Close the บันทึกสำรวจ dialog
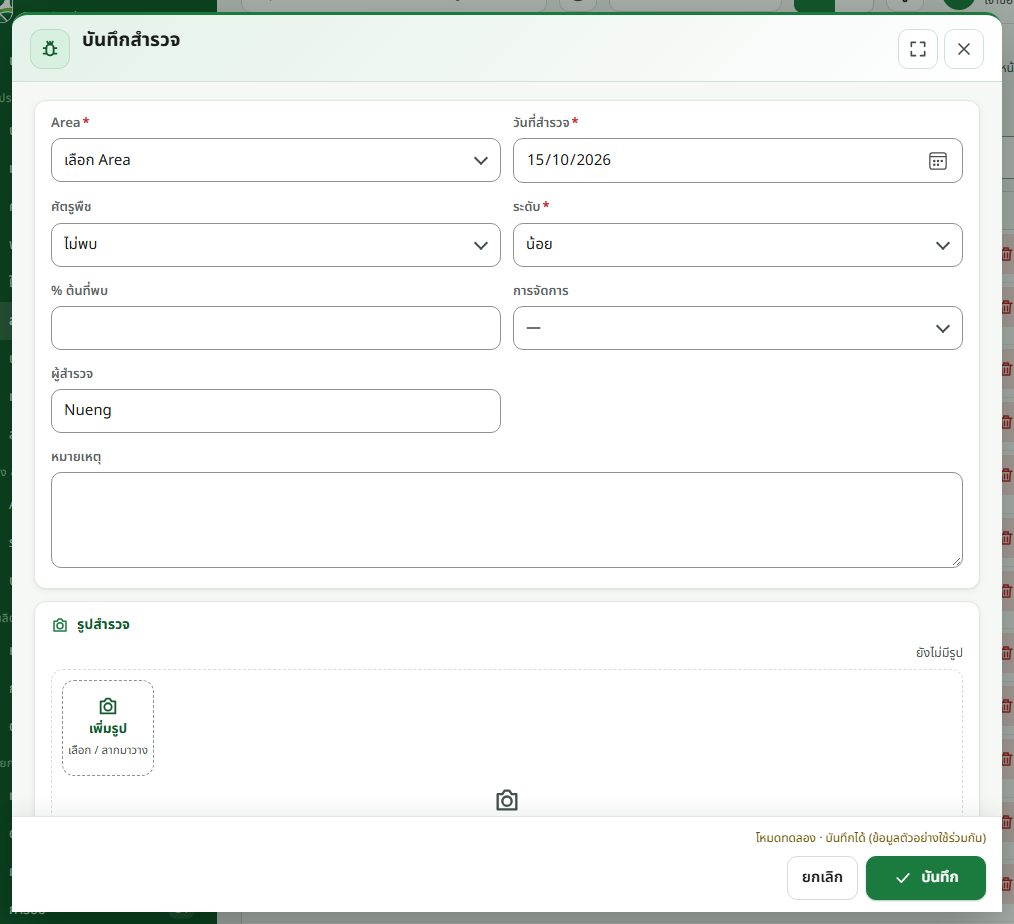 (964, 49)
